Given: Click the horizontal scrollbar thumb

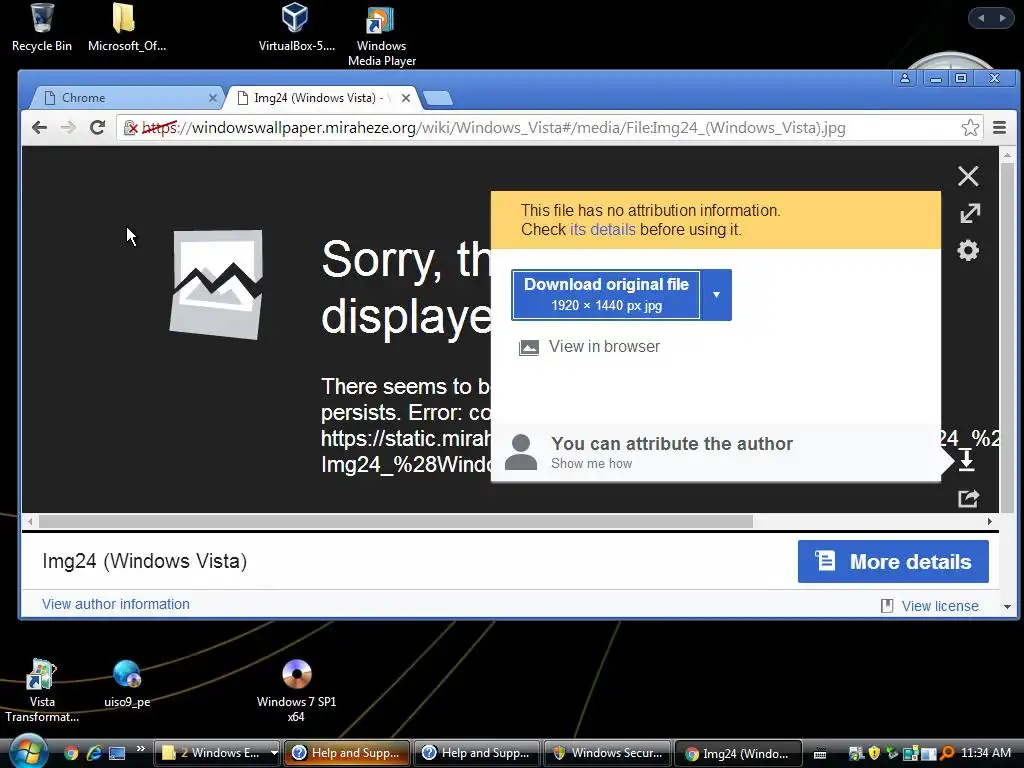Looking at the screenshot, I should [395, 522].
